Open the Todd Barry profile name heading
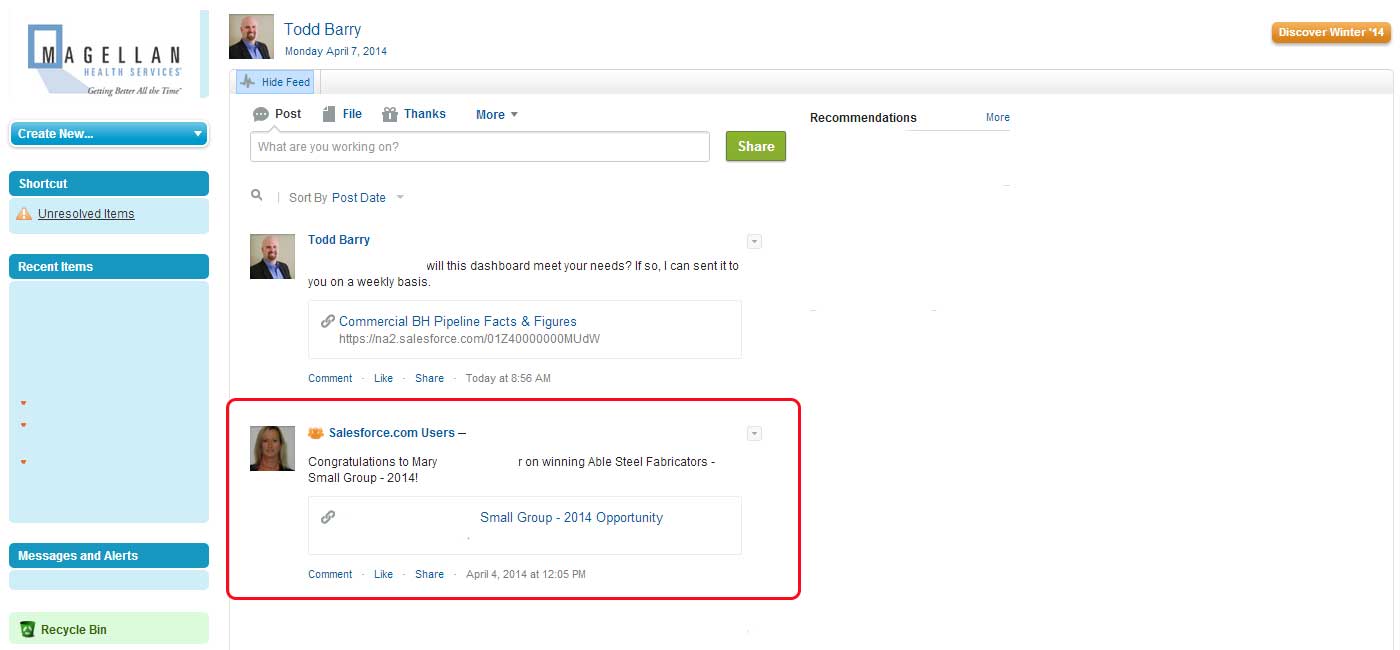 click(323, 29)
